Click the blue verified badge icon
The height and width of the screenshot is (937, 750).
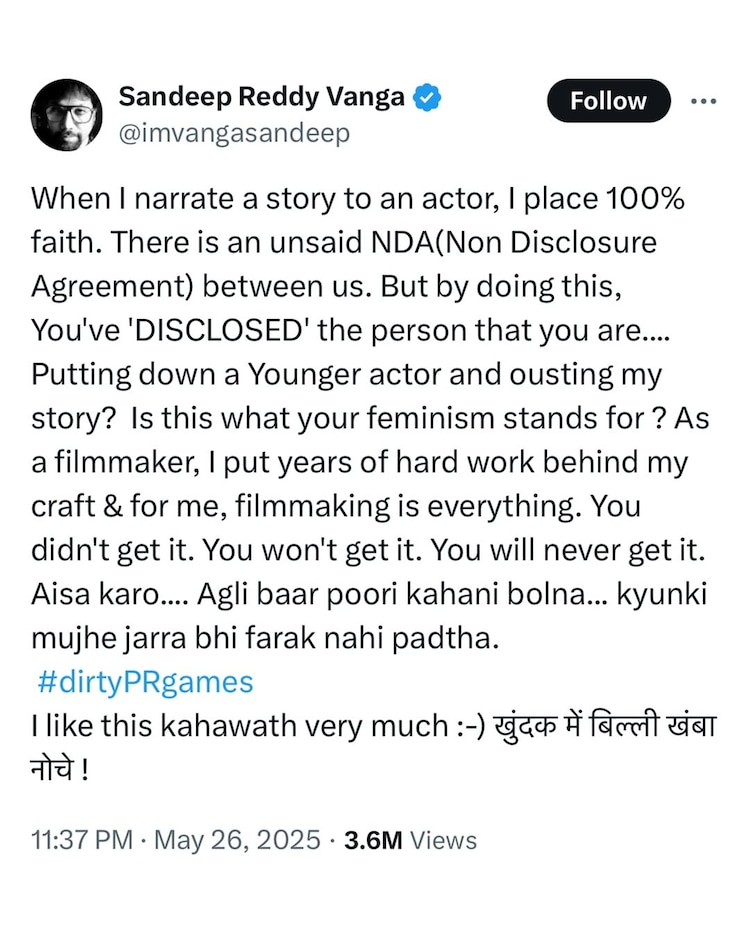pos(429,98)
